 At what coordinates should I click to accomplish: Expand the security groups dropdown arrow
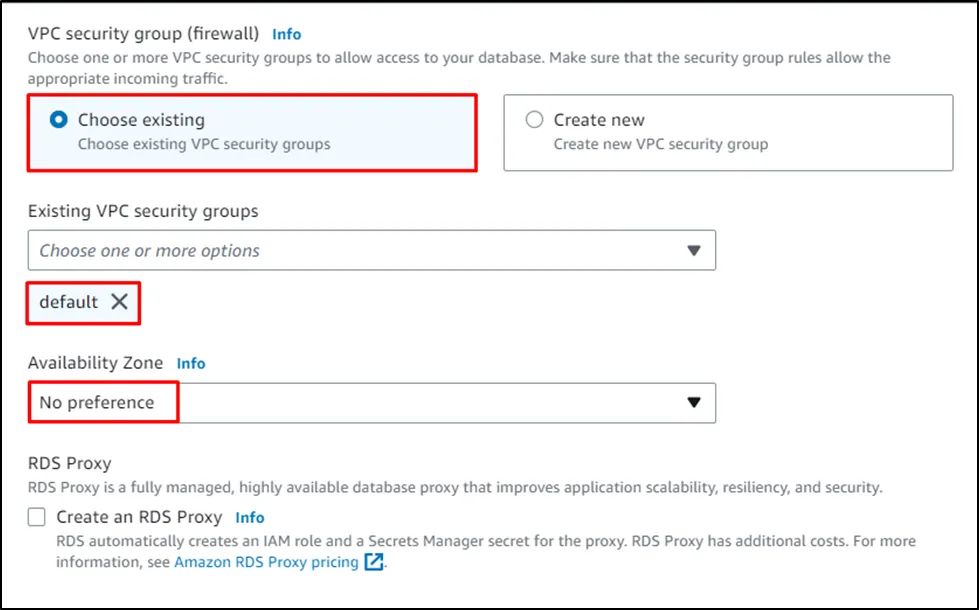point(694,251)
